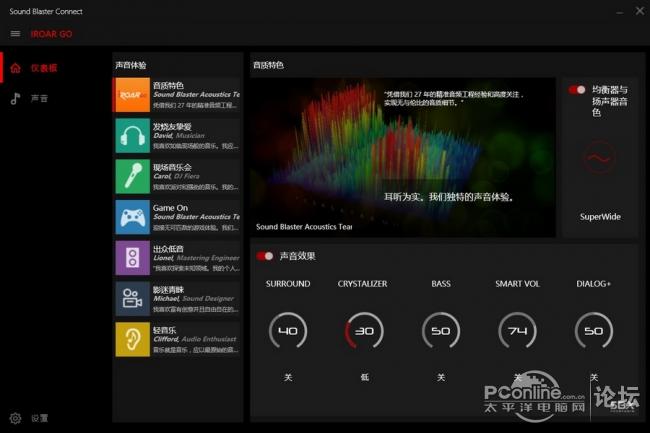The image size is (650, 433).
Task: Select the purple speaker profile icon
Action: pos(132,258)
